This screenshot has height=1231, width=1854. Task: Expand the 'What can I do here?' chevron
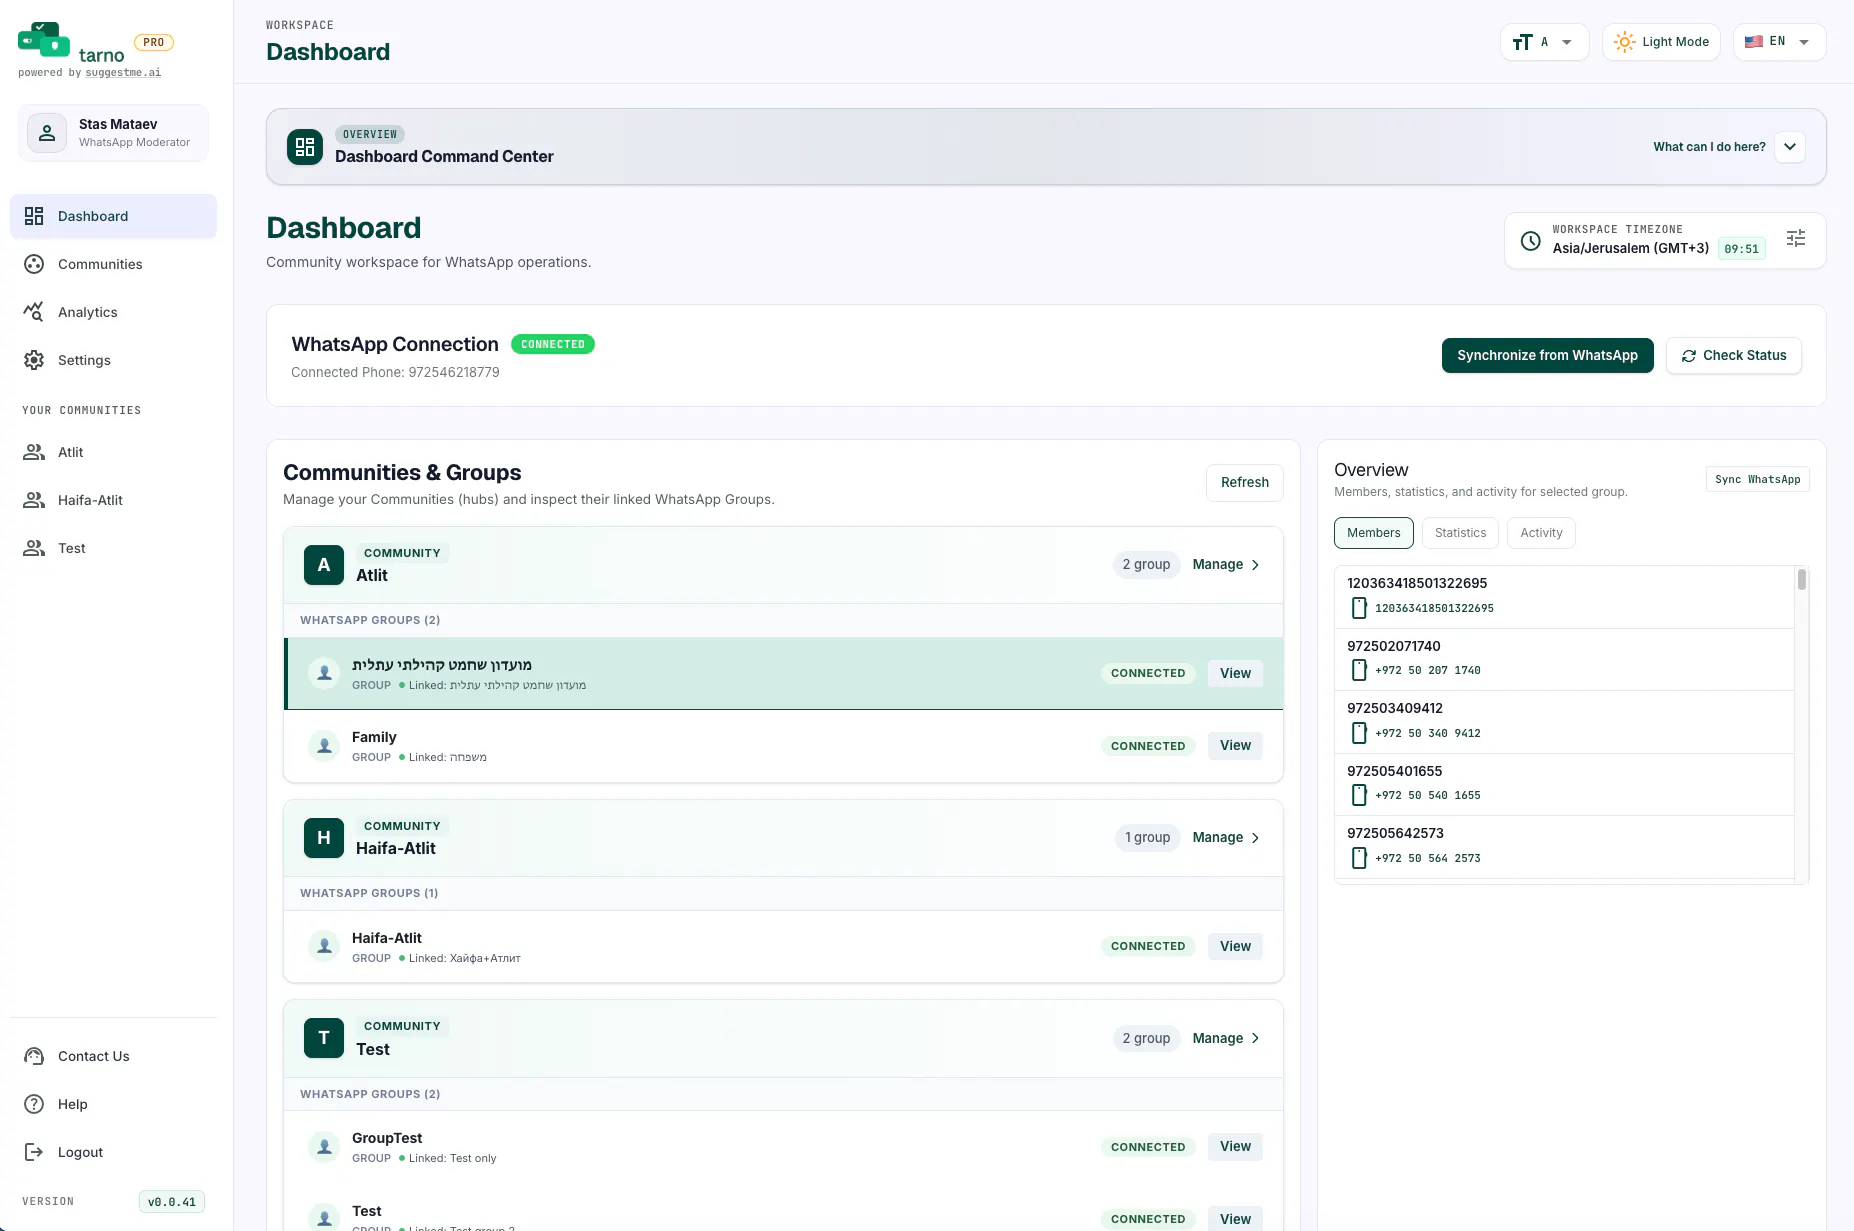point(1790,147)
